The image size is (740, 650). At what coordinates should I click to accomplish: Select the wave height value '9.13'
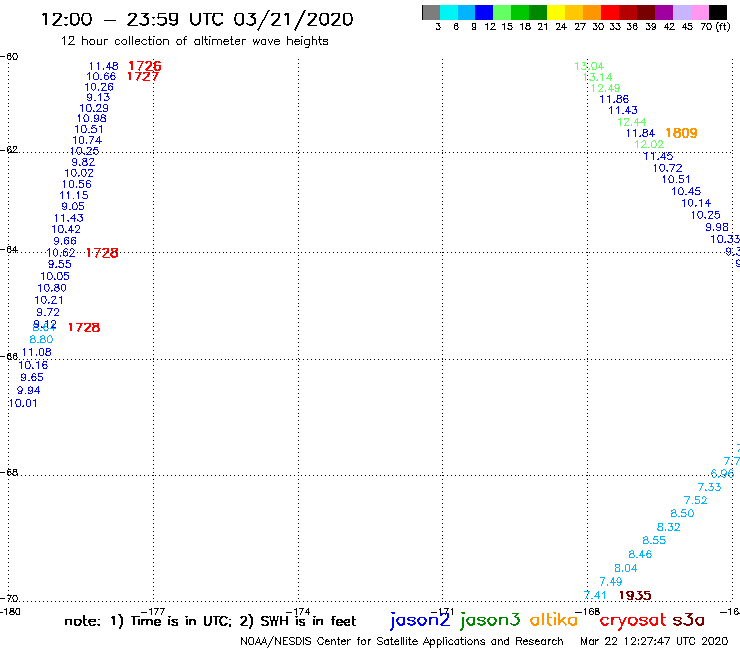click(x=98, y=97)
